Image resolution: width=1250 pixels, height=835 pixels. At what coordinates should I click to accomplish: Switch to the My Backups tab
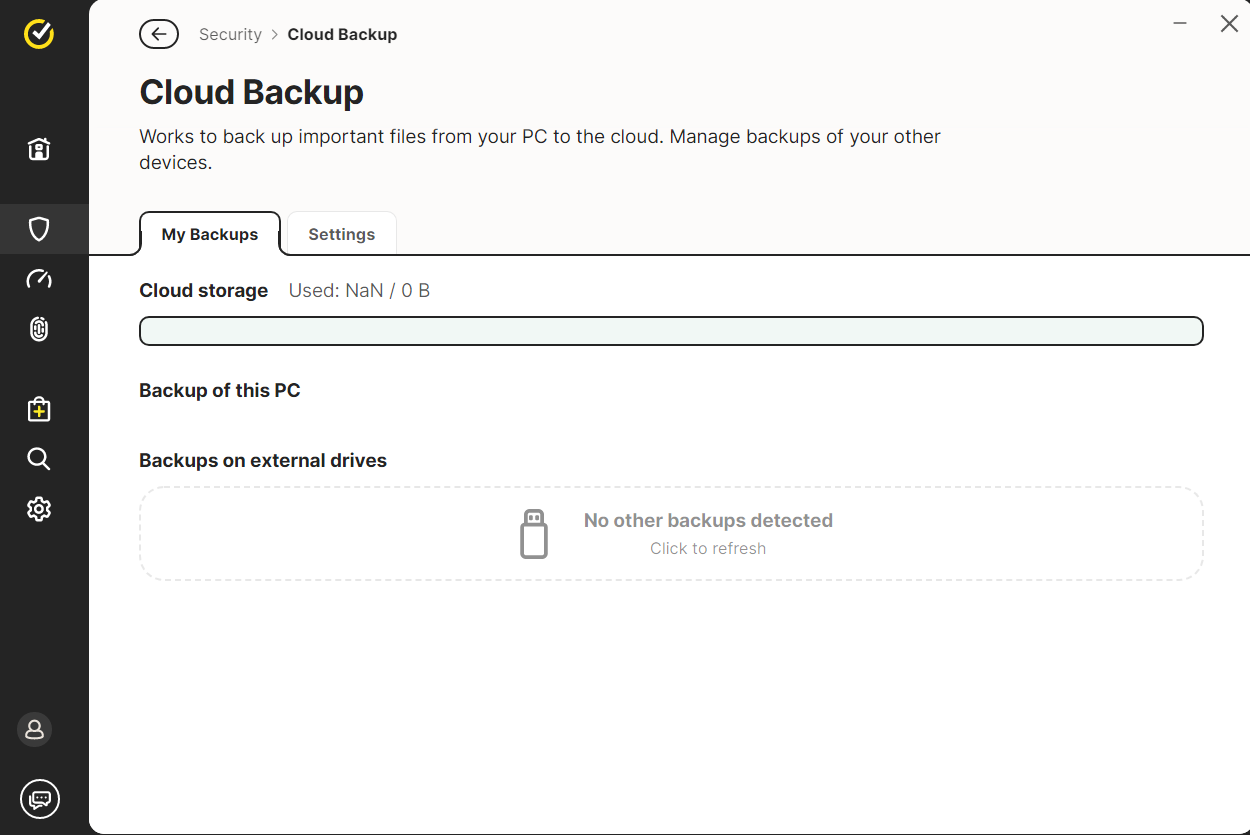pos(210,234)
